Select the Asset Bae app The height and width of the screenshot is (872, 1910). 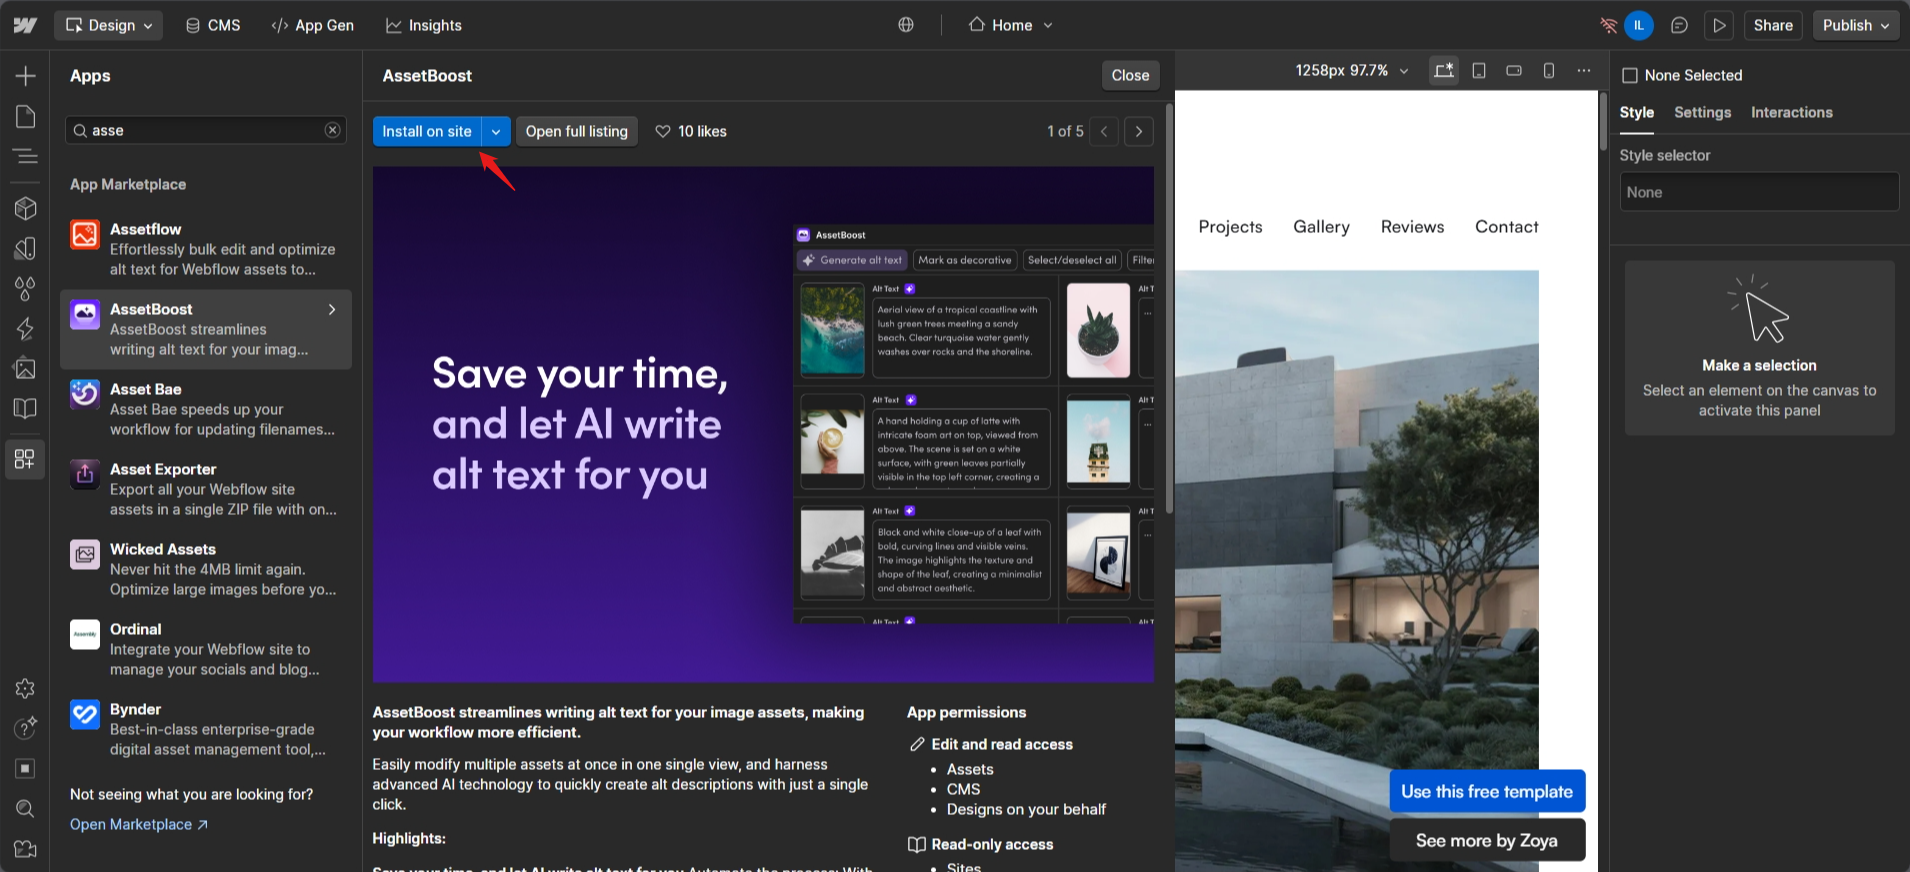(x=206, y=409)
